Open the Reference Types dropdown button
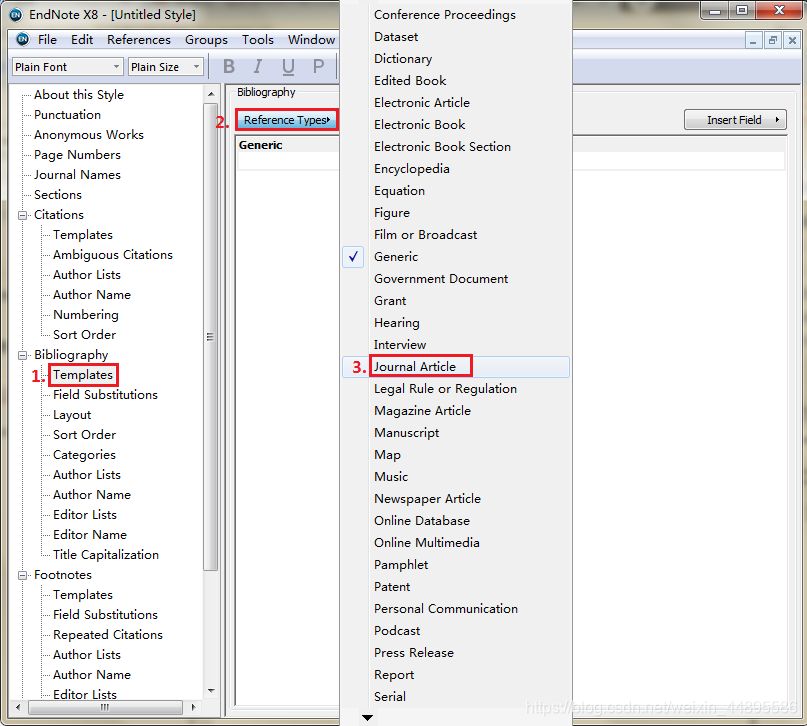 (286, 120)
